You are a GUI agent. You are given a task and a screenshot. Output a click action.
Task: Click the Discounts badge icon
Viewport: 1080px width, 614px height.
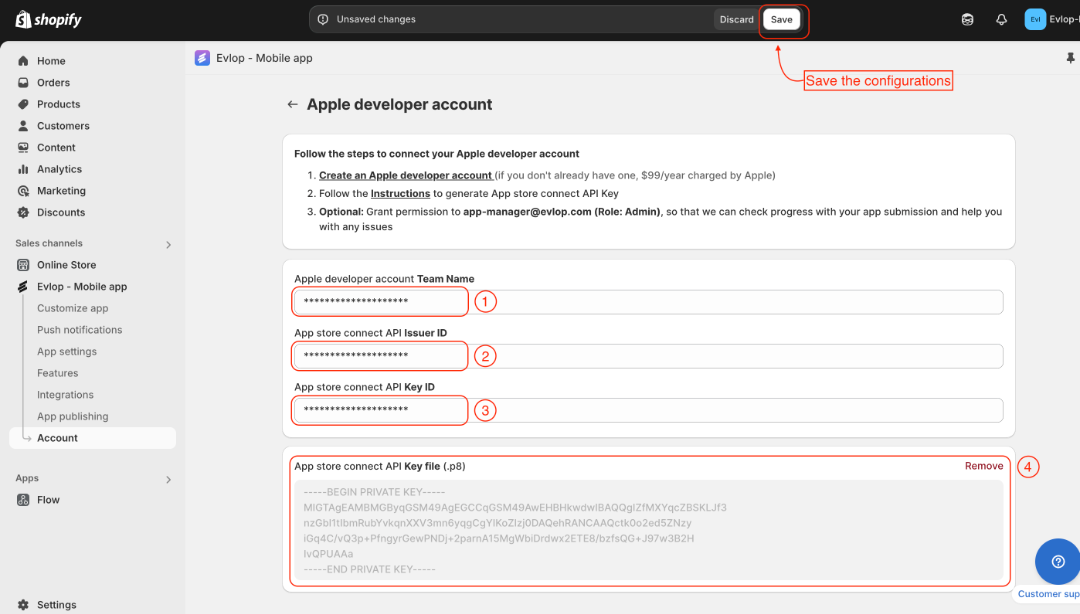pyautogui.click(x=23, y=212)
